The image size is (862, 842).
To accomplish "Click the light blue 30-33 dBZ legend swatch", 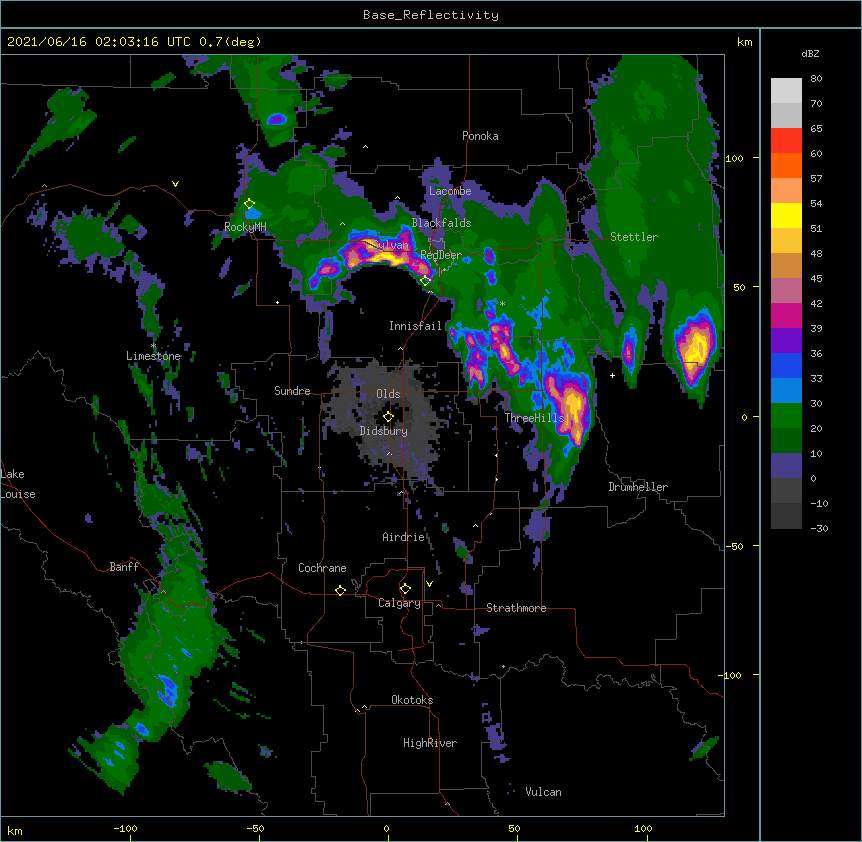I will click(x=786, y=391).
